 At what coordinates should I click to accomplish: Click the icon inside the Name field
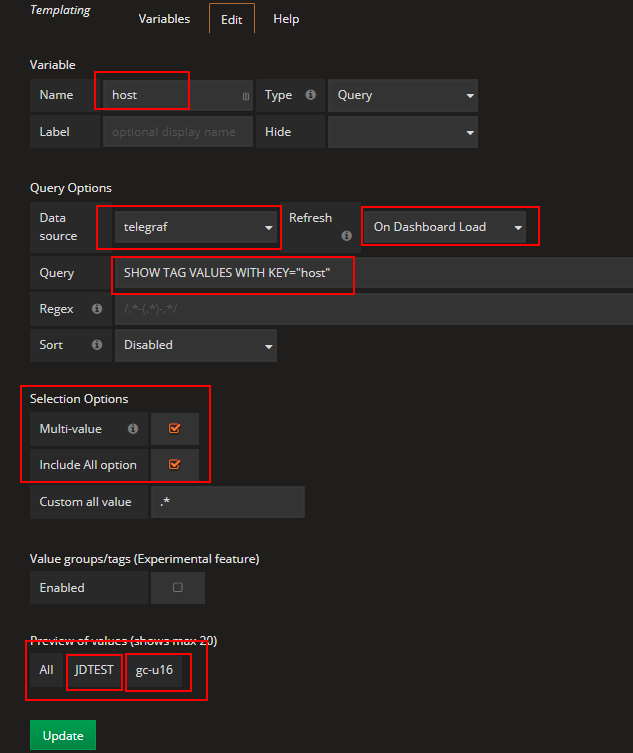click(246, 96)
